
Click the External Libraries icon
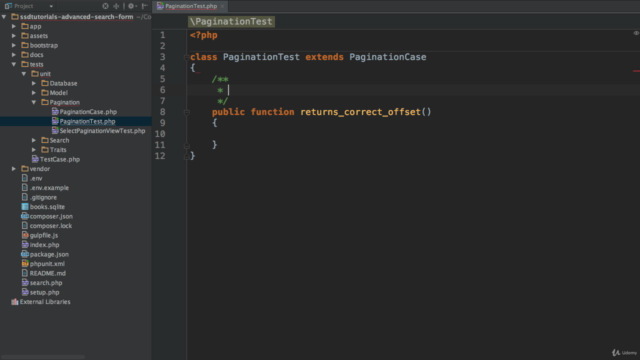point(15,302)
